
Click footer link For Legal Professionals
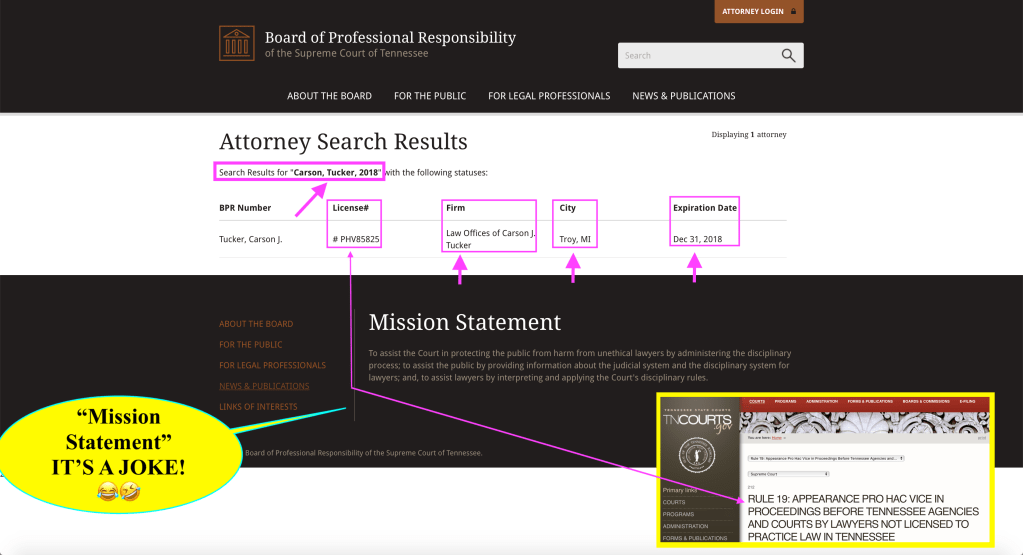pos(272,365)
